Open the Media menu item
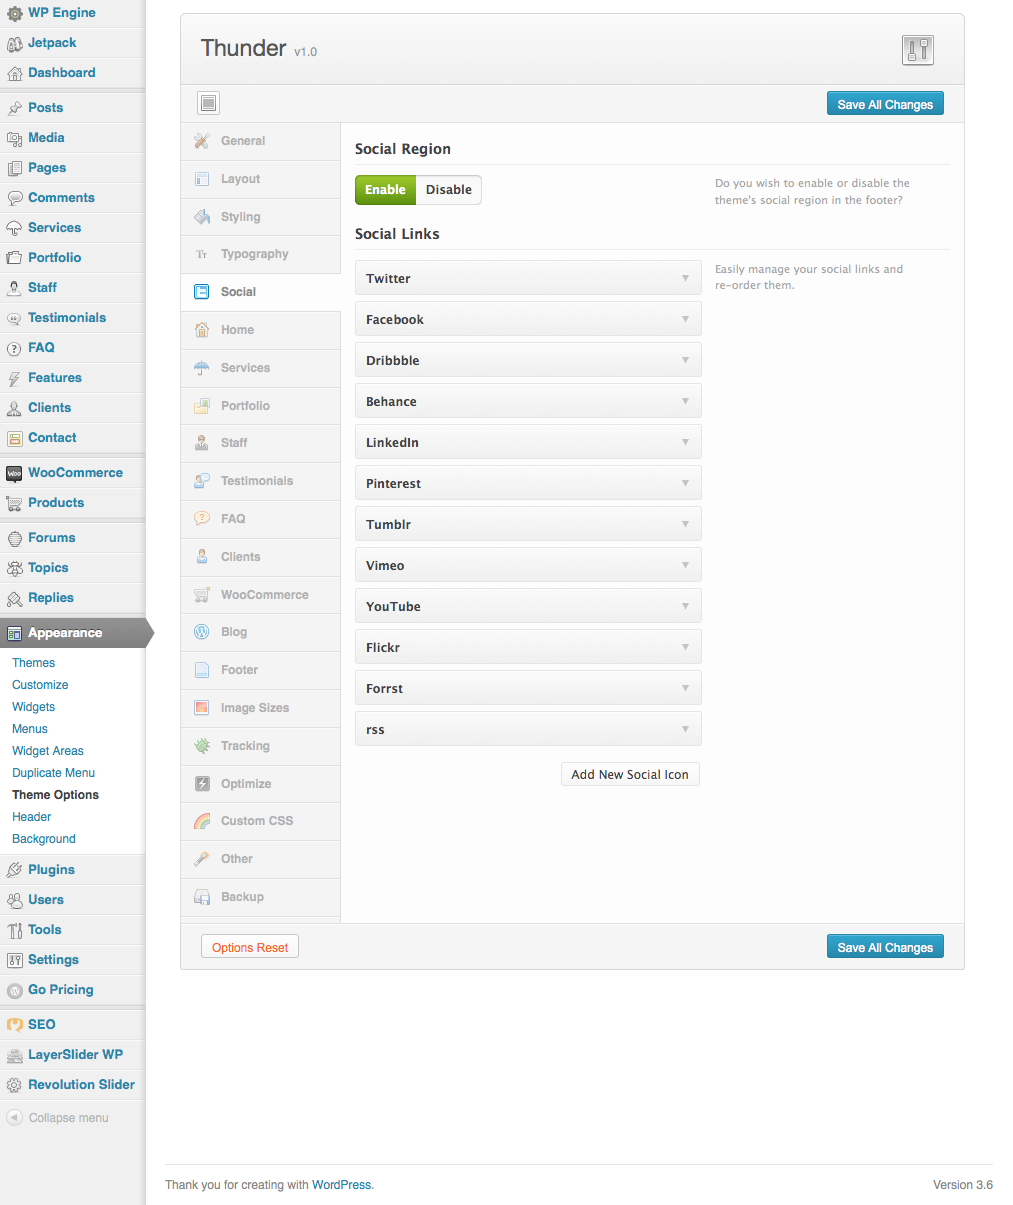The image size is (1013, 1205). pyautogui.click(x=46, y=138)
